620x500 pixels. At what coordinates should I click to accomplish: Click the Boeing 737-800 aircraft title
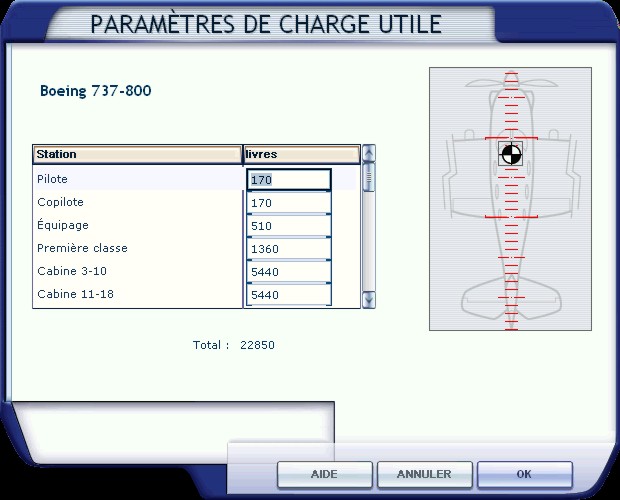point(96,91)
